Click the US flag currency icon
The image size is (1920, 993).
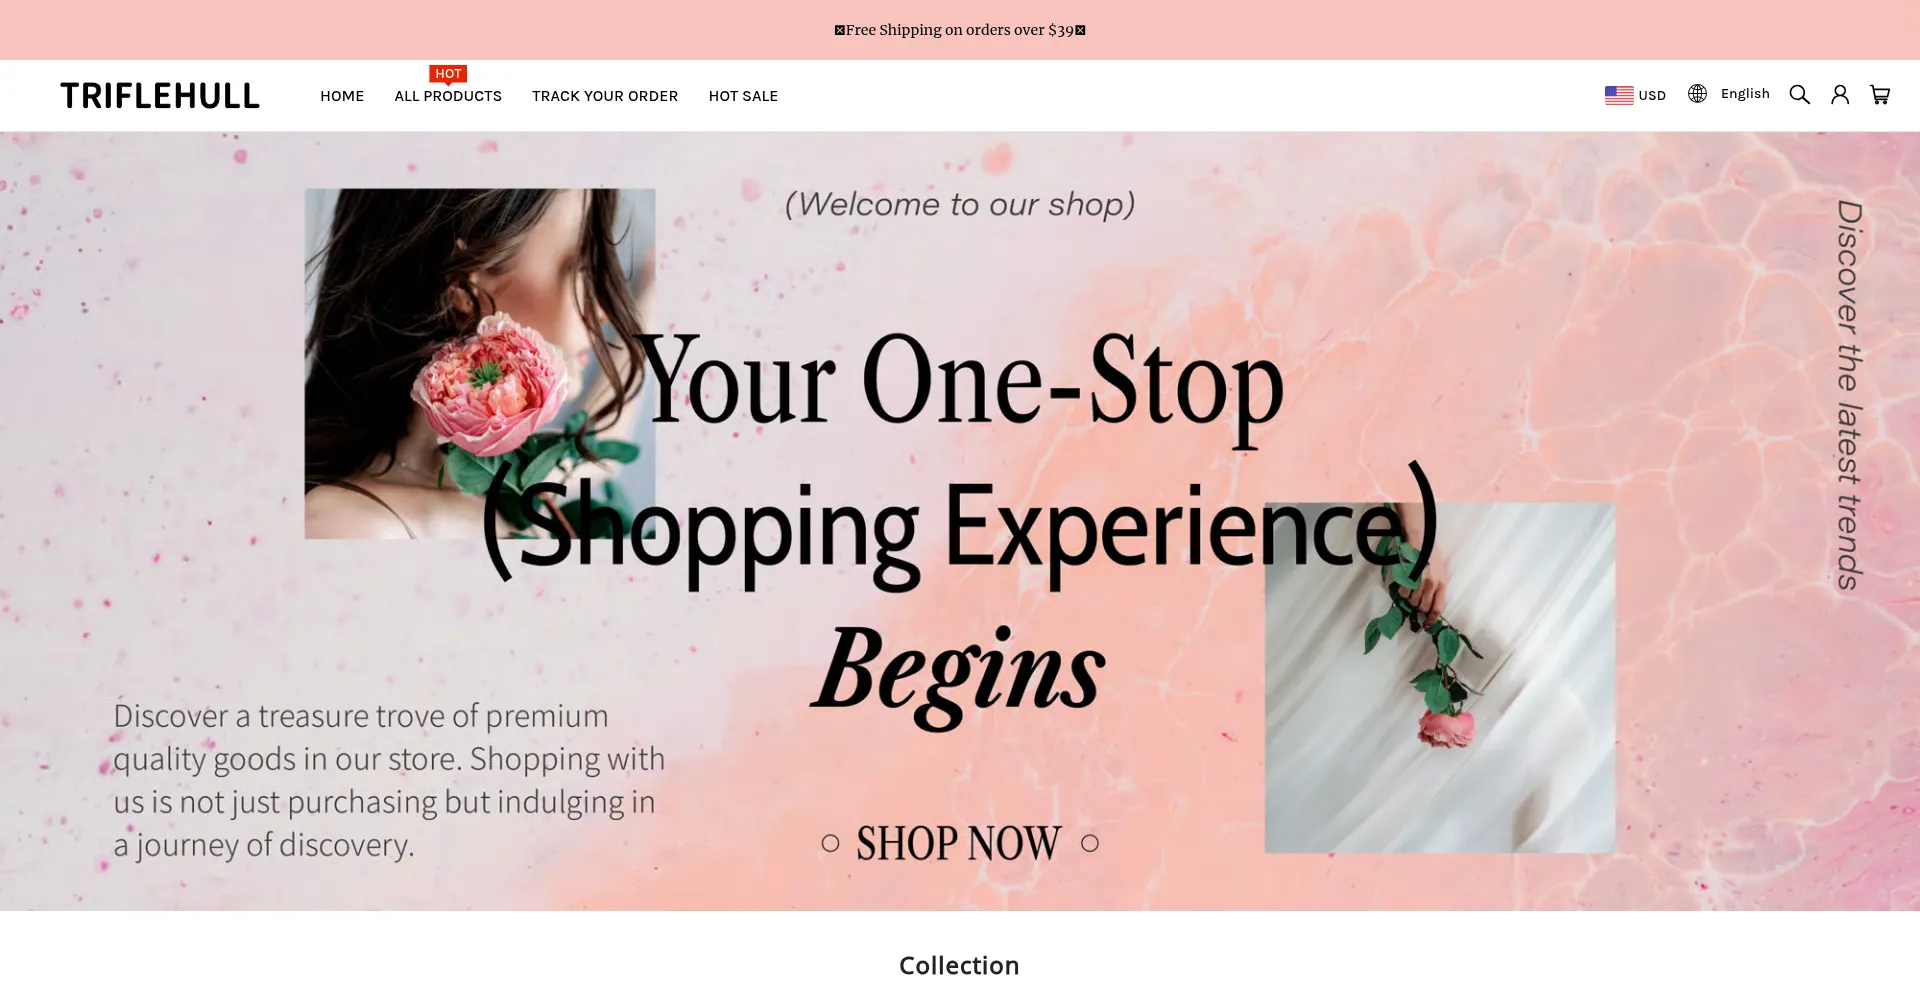click(x=1619, y=95)
